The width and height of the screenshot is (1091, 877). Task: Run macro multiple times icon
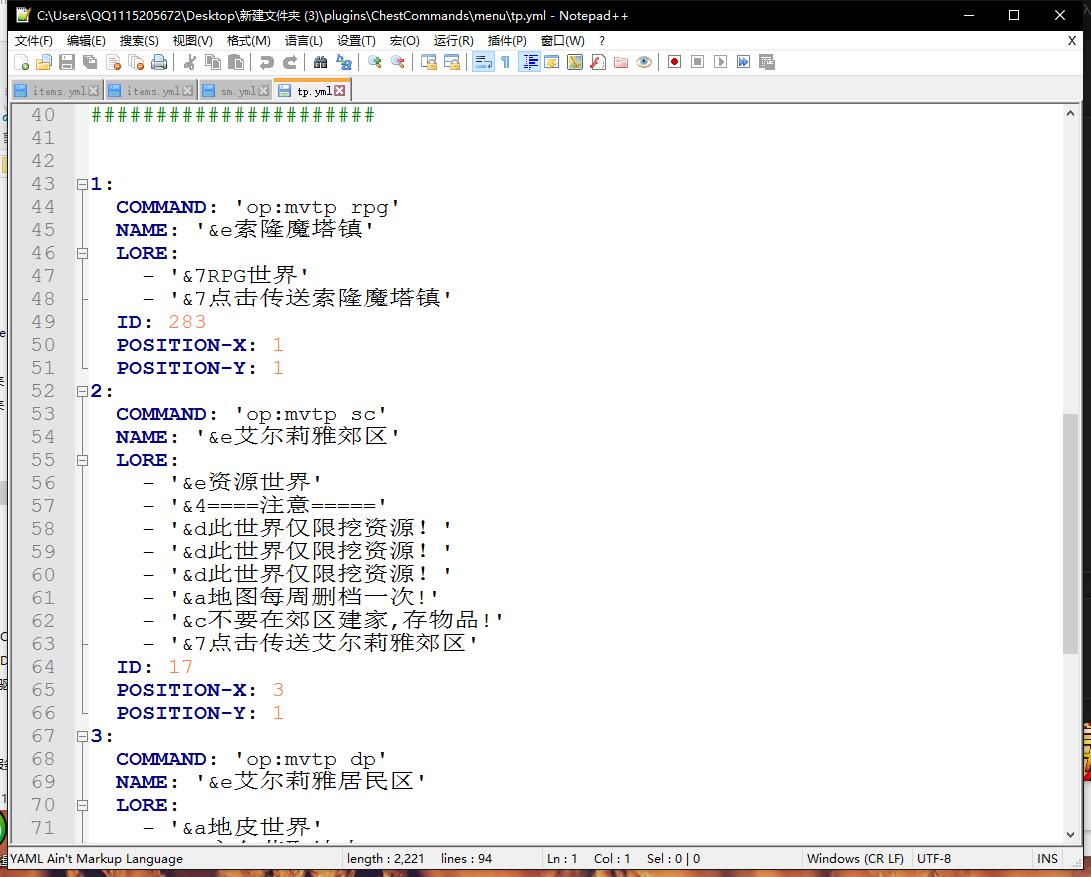coord(743,63)
